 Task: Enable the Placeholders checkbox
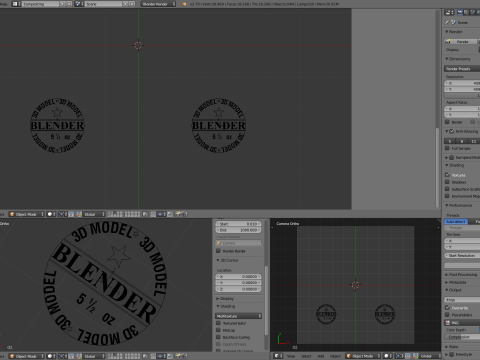coord(448,315)
